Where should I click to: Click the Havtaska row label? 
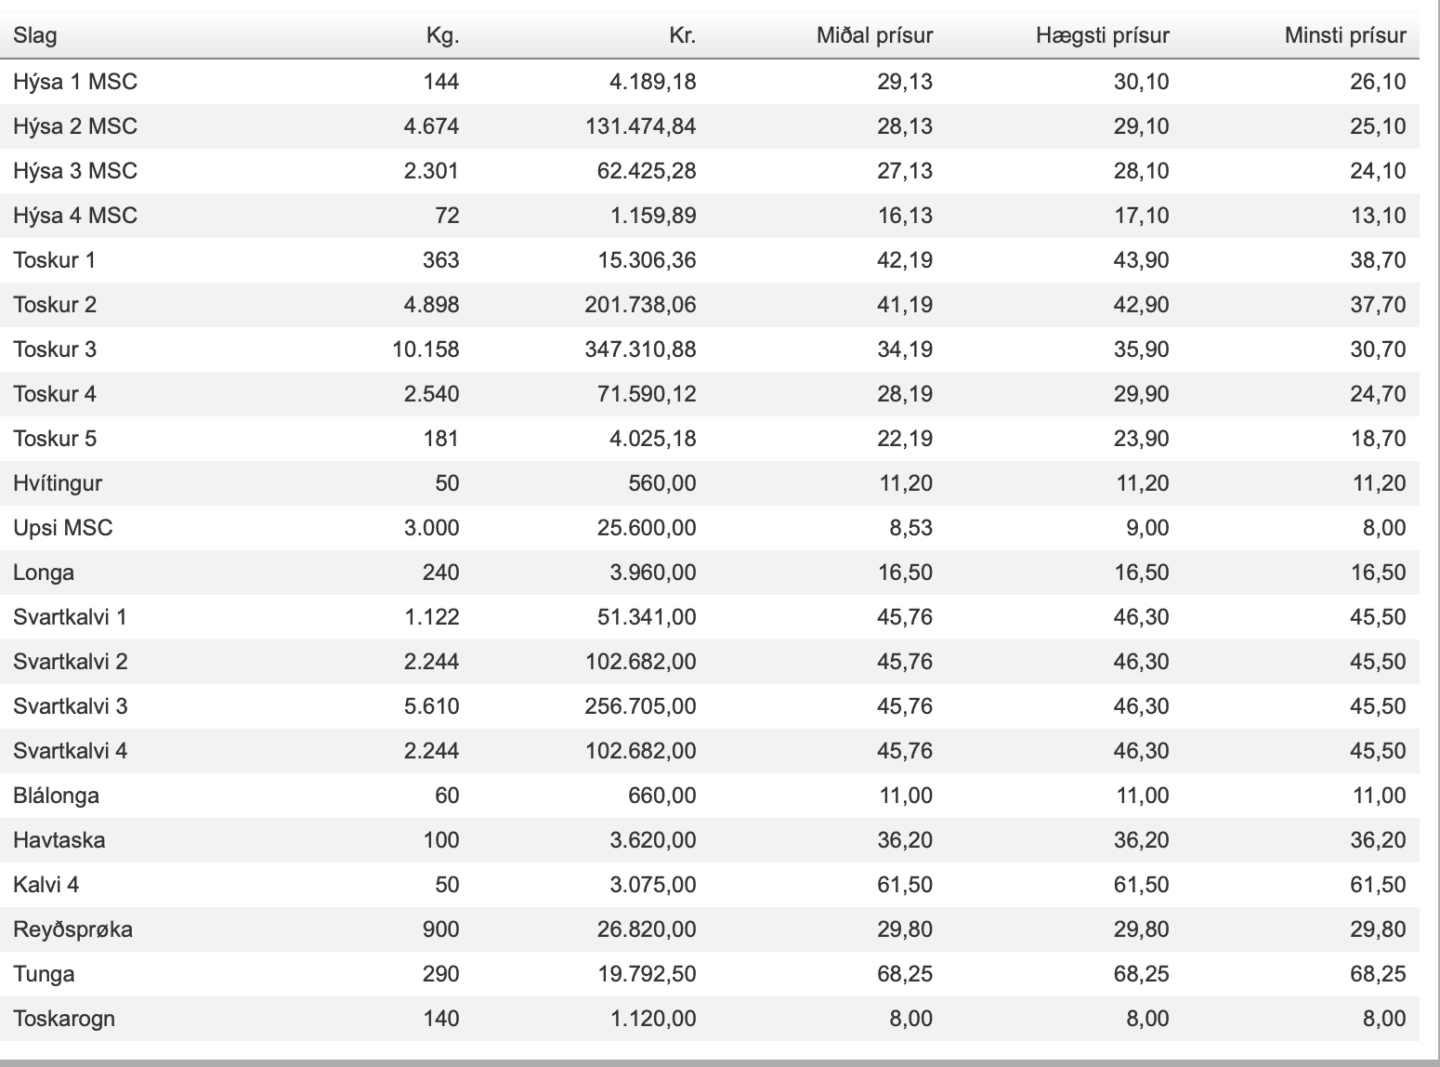[x=59, y=840]
